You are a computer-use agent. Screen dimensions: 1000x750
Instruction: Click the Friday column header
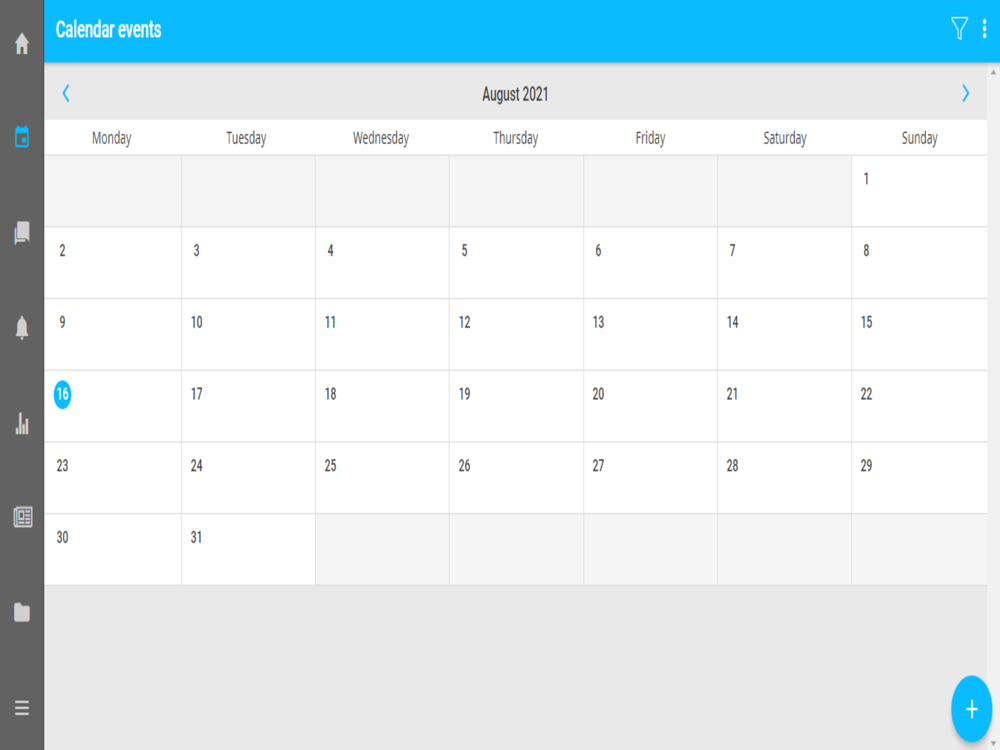650,138
